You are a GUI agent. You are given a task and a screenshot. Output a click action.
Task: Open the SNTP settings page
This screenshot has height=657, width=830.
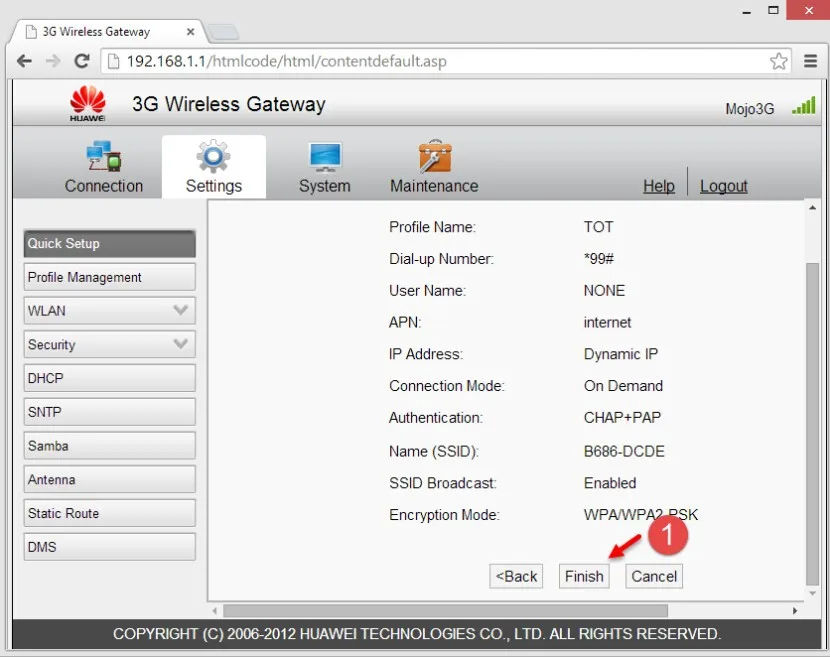[x=110, y=412]
